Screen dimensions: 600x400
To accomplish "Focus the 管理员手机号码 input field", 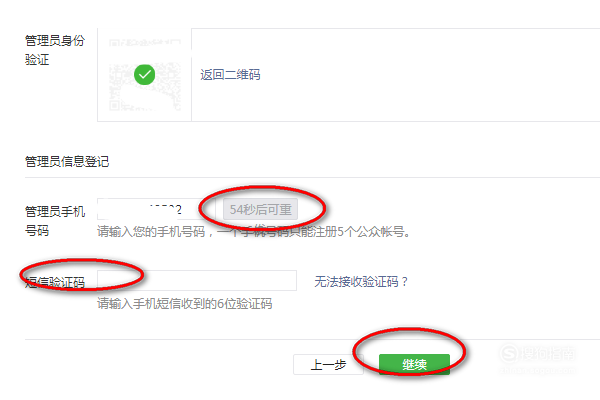I will pyautogui.click(x=156, y=209).
